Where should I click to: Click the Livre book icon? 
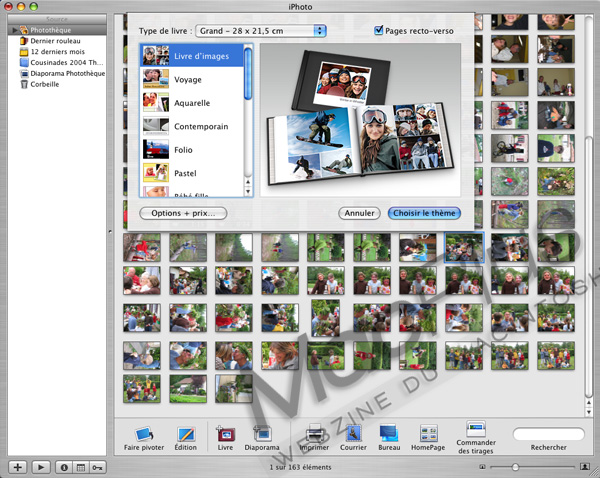click(225, 434)
